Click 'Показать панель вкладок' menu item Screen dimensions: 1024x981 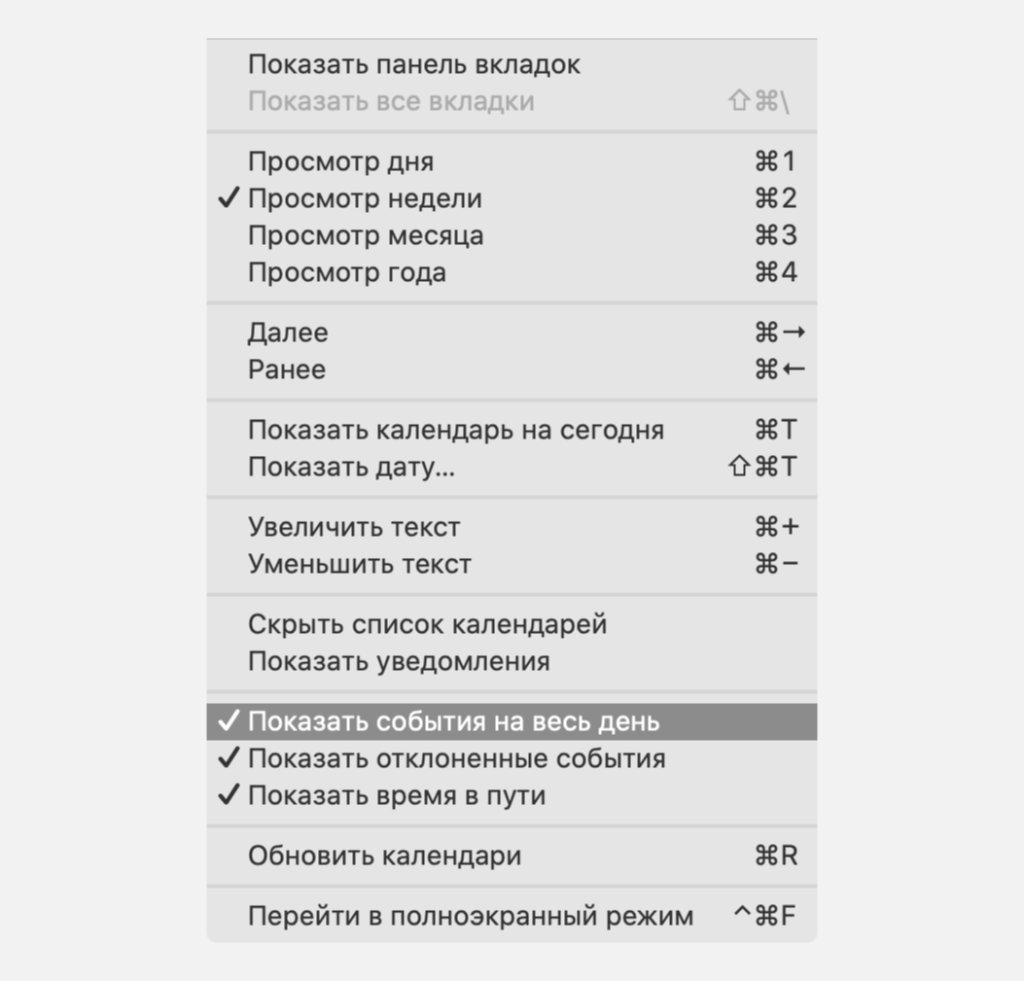click(414, 65)
